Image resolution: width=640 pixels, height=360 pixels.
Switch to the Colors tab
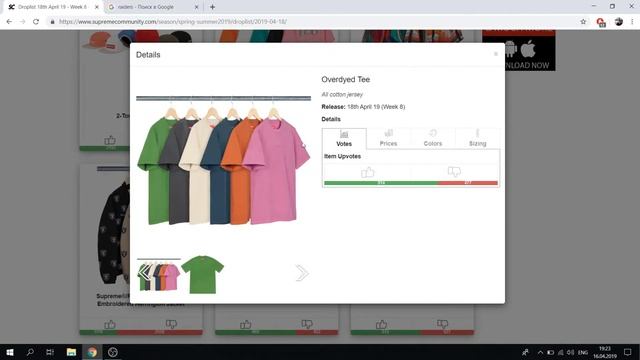(x=433, y=139)
